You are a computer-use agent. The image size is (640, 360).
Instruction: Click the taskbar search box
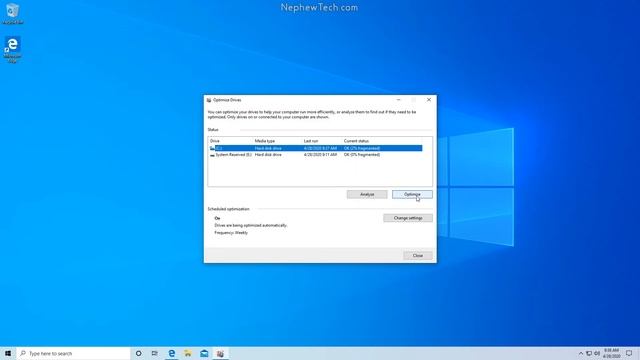click(x=73, y=353)
